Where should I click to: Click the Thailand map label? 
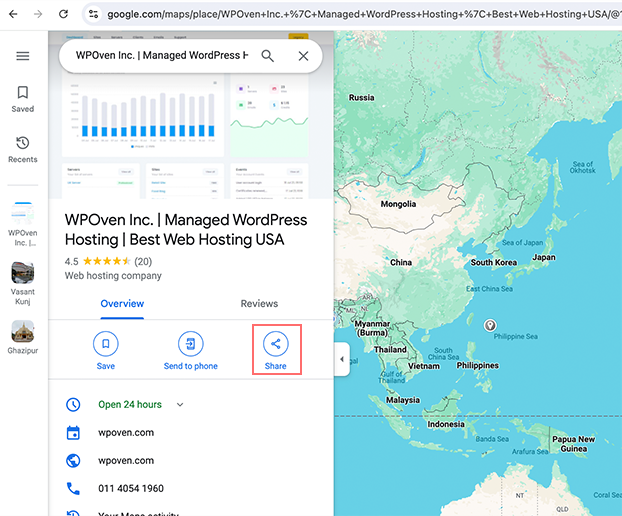coord(390,349)
